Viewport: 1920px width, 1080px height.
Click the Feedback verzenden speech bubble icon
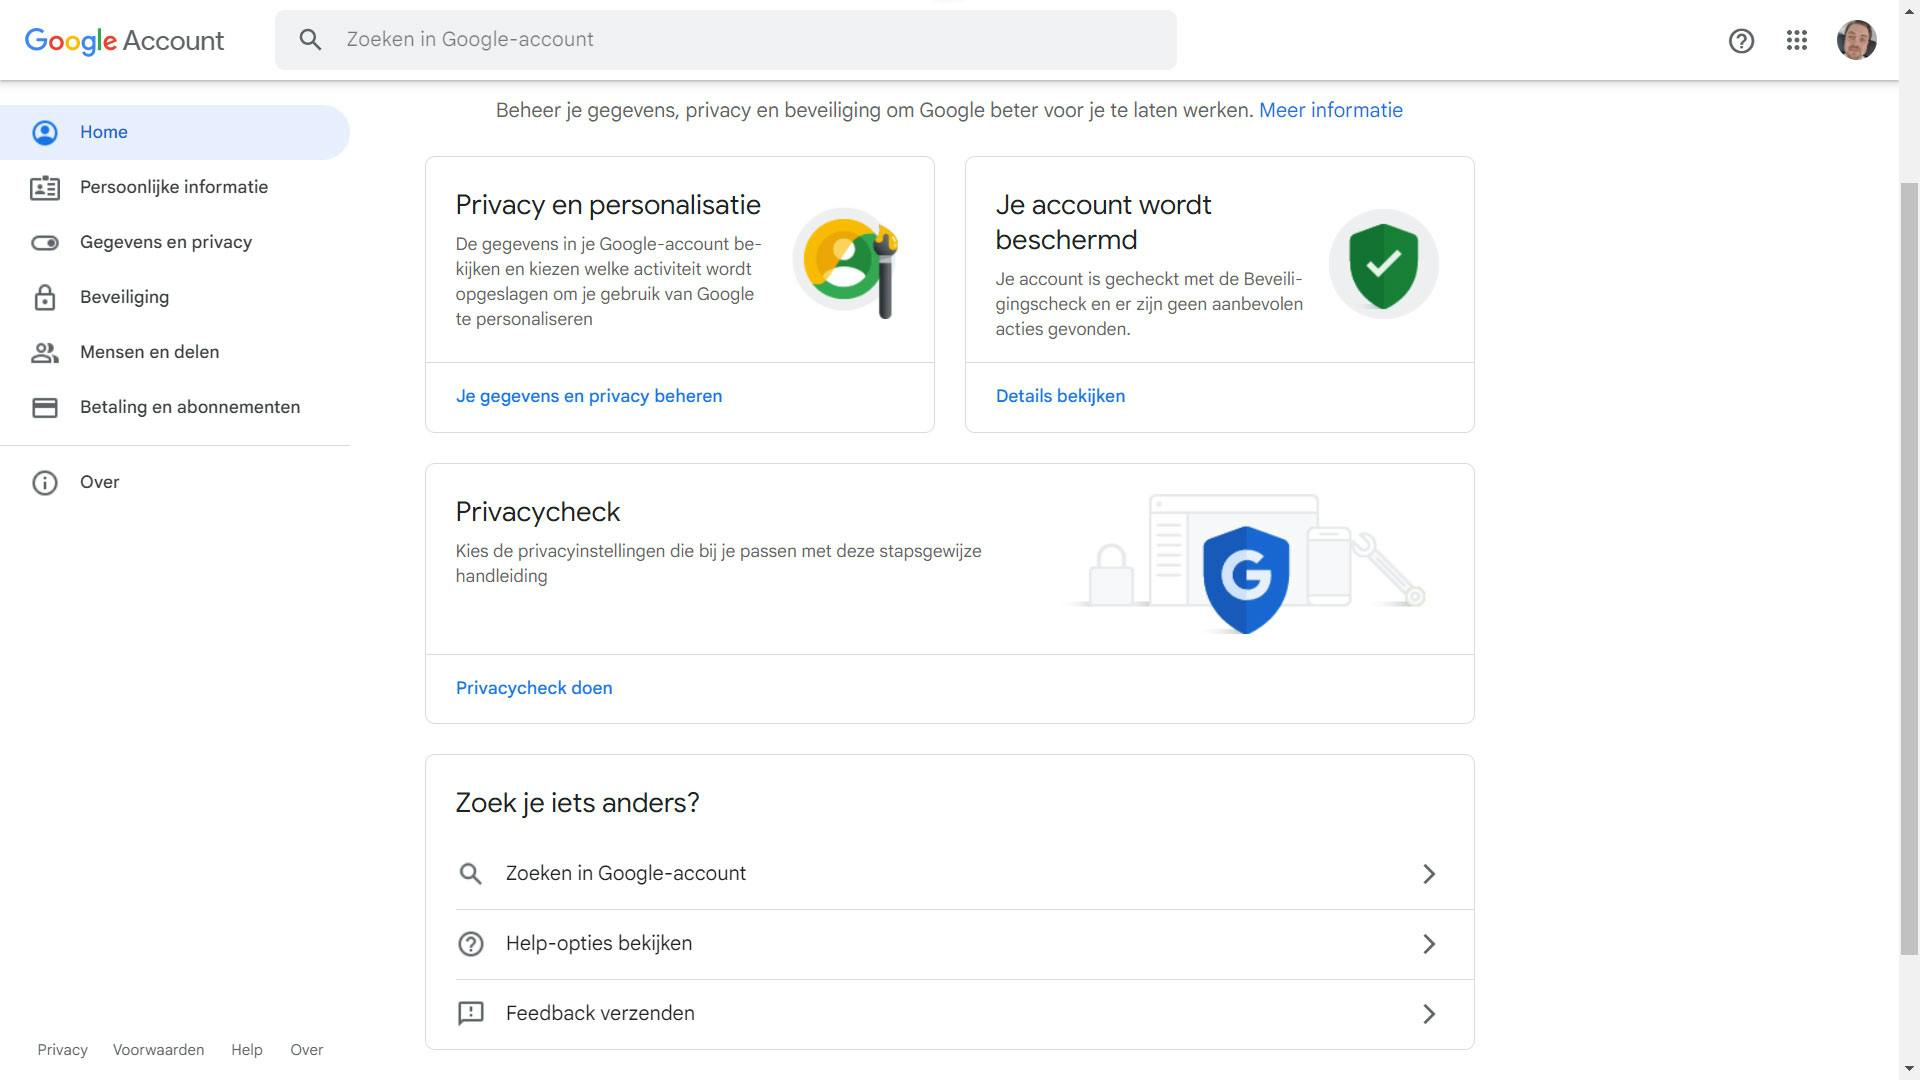(470, 1013)
